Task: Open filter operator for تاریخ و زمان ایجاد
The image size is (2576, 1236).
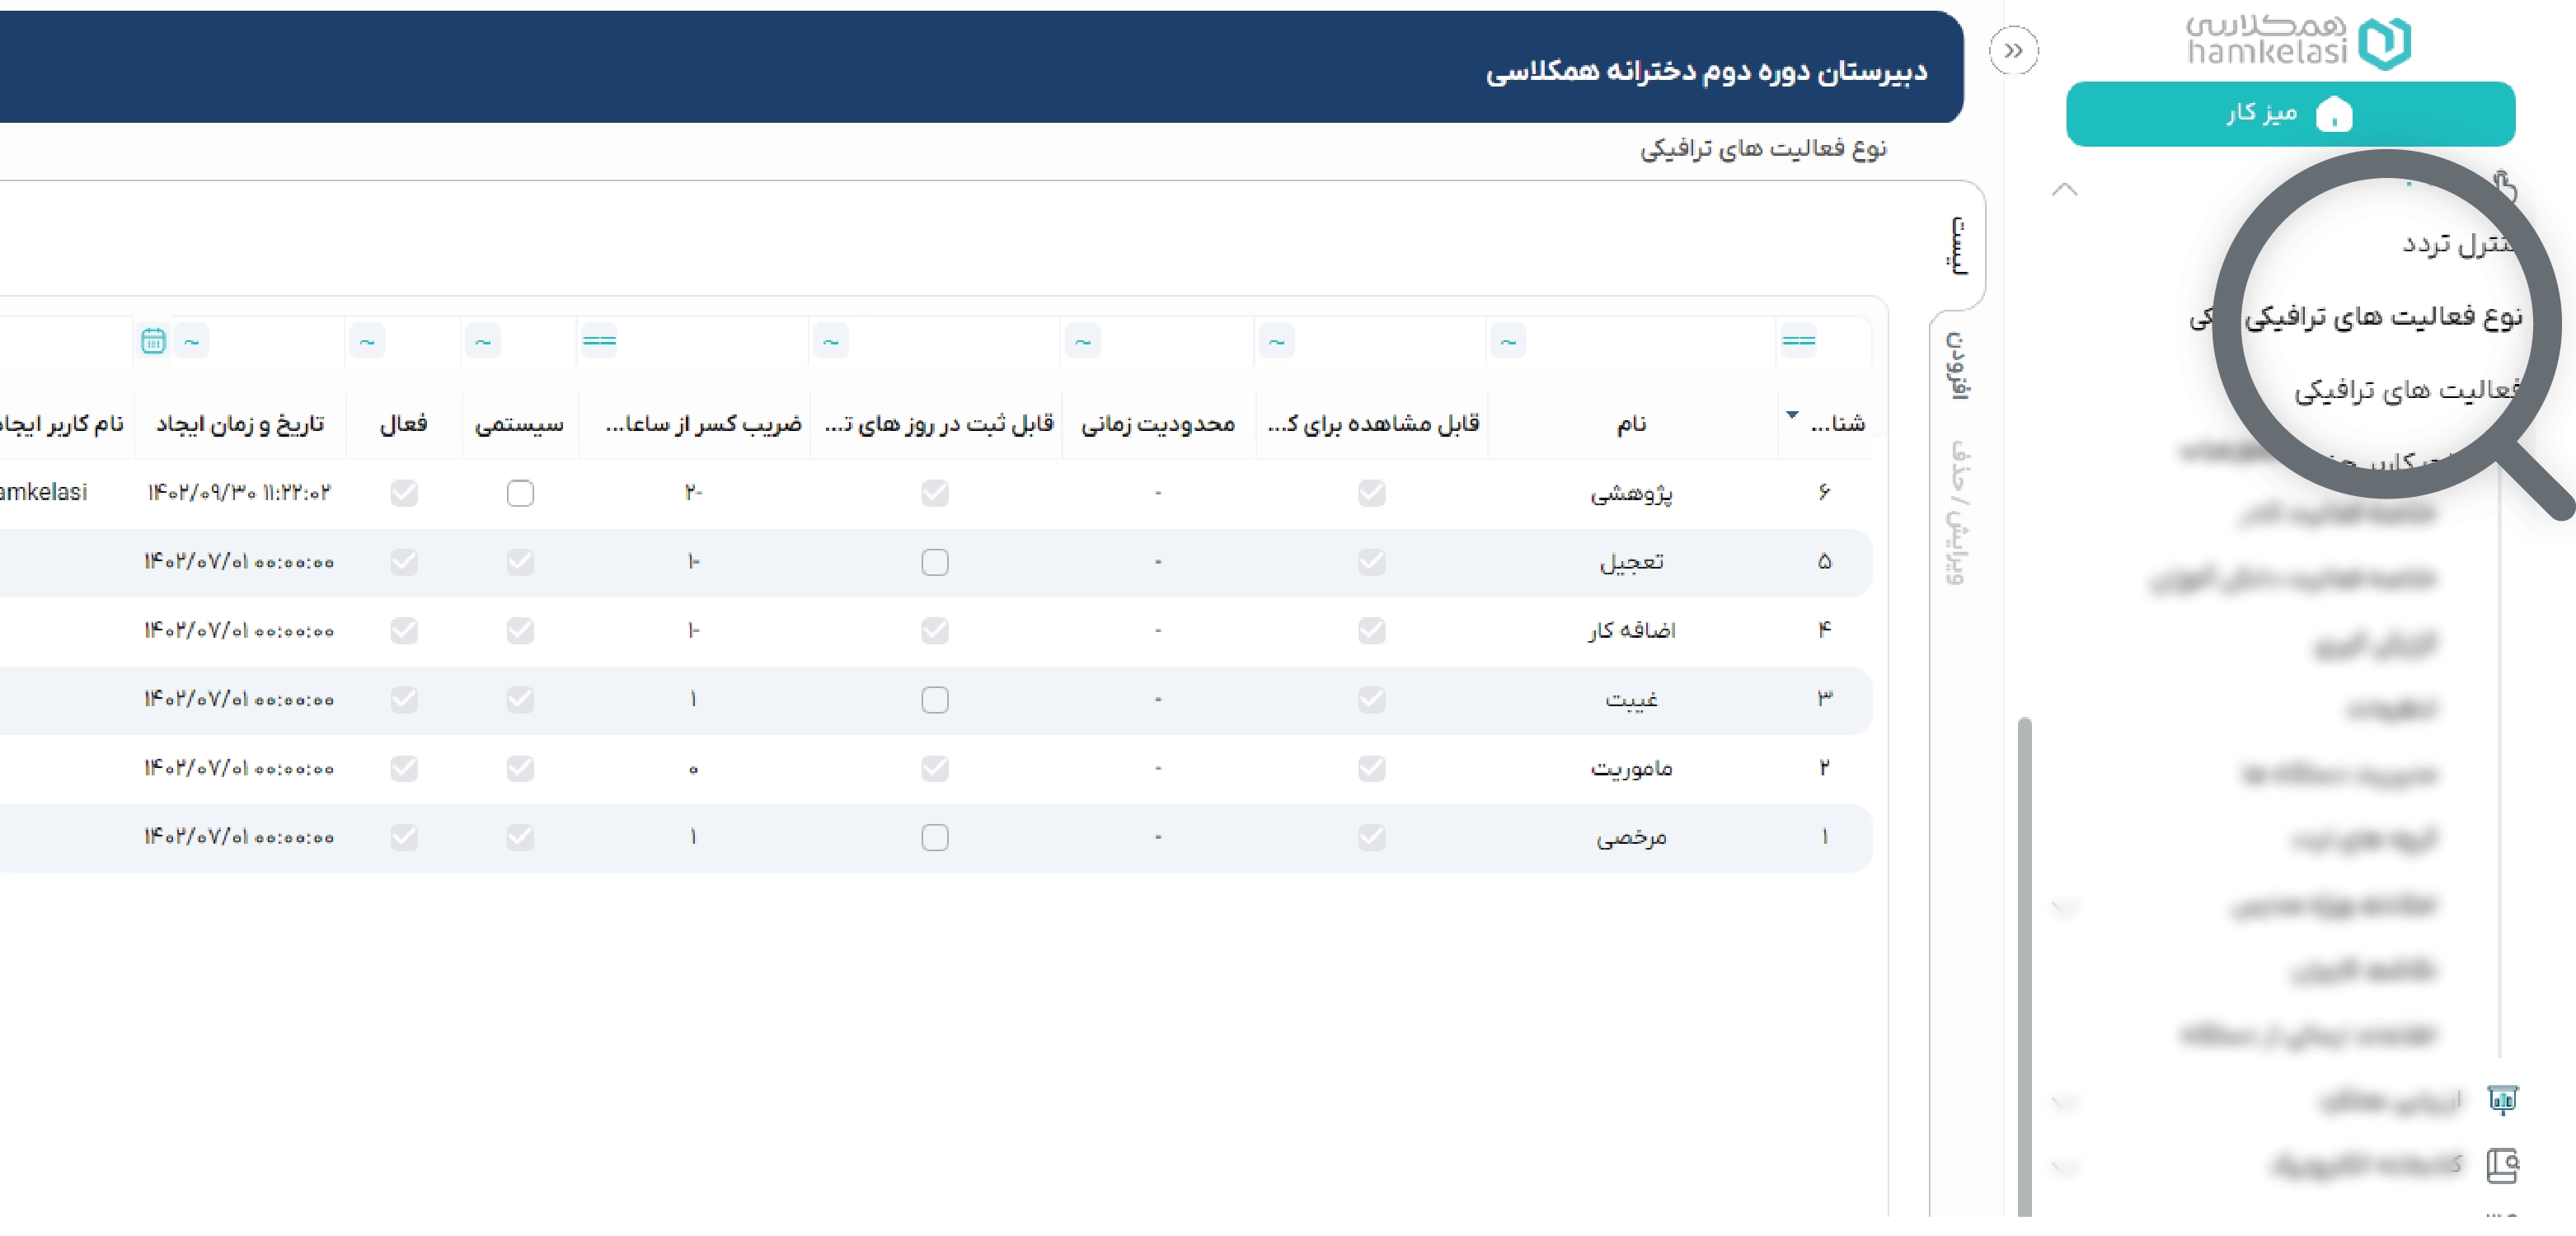Action: click(191, 341)
